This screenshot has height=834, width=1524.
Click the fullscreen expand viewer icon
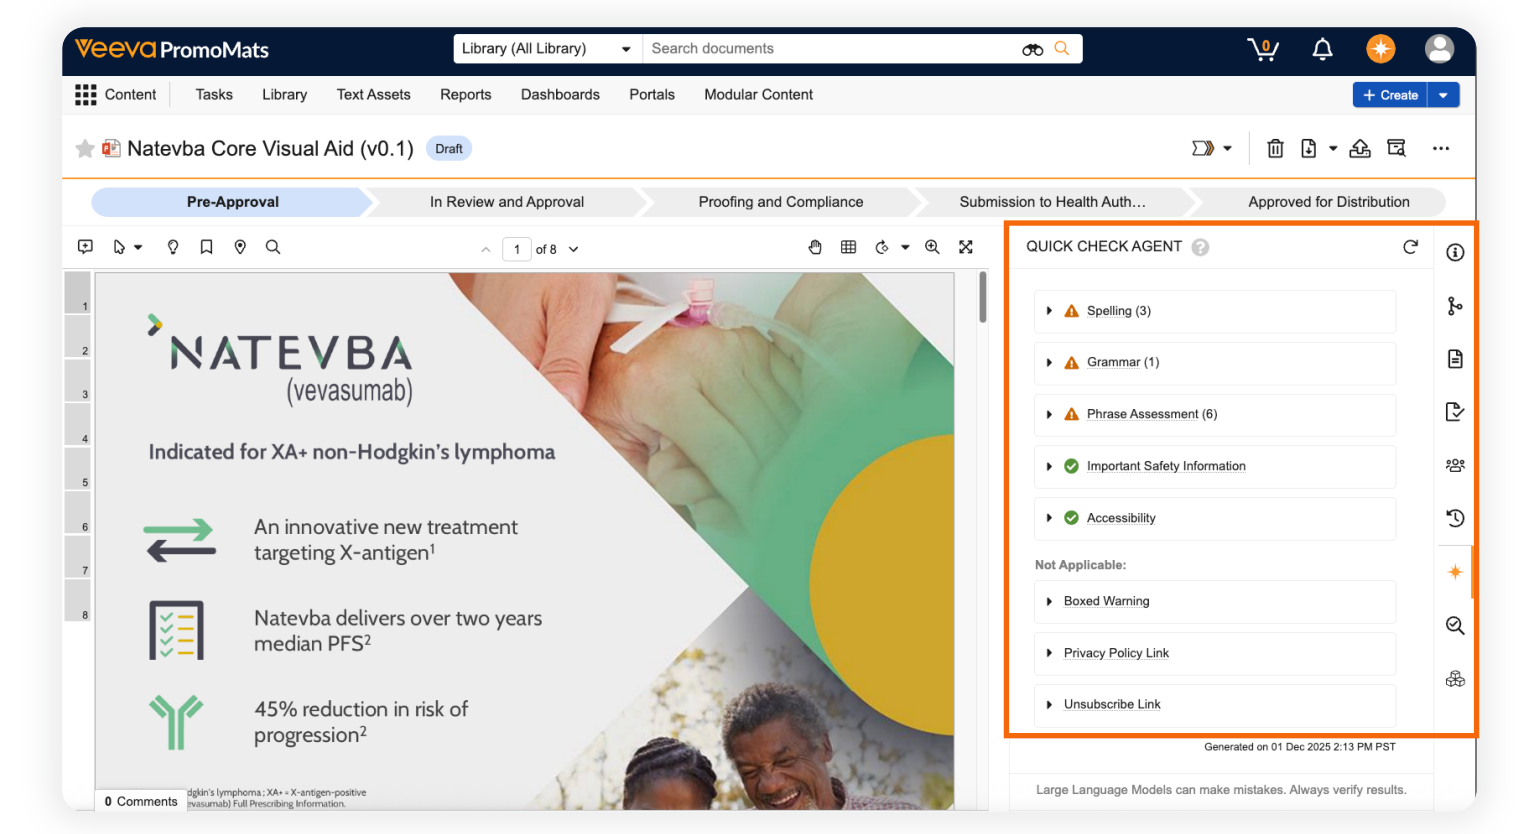(966, 248)
